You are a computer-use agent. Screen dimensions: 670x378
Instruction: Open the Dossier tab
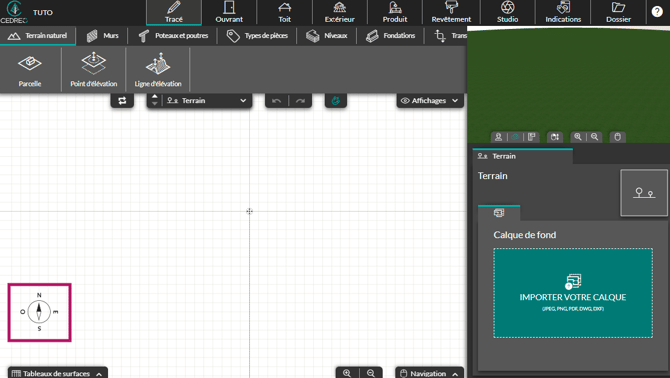coord(618,12)
